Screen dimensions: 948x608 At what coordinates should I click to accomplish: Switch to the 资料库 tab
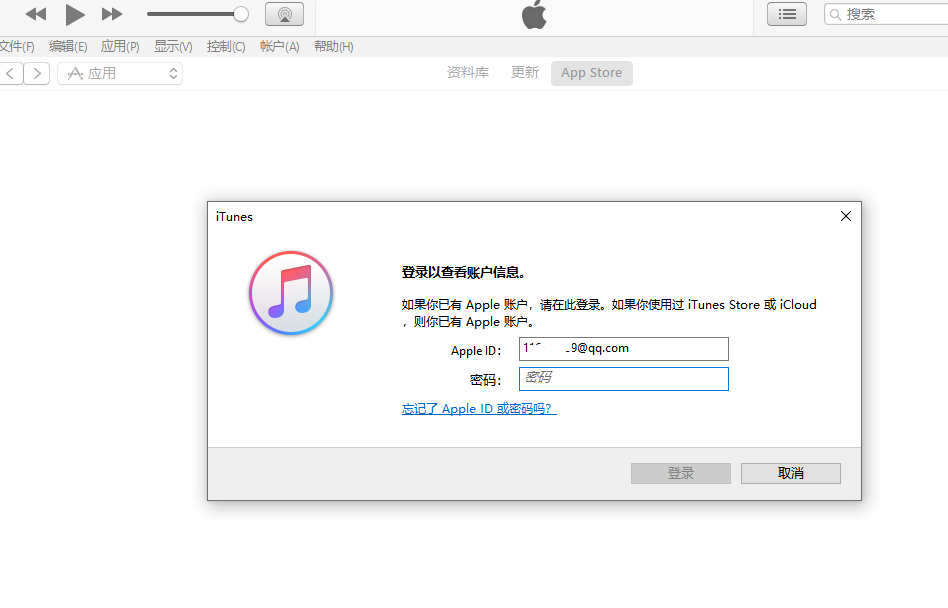point(468,72)
